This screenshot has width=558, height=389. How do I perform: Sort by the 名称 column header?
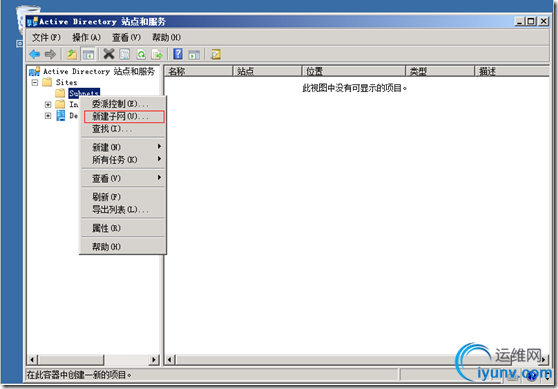point(198,71)
